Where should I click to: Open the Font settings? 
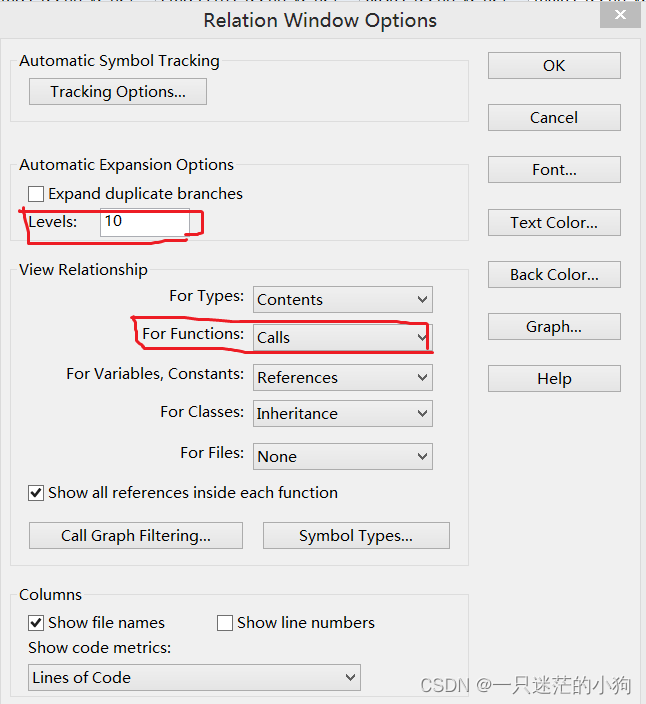tap(554, 170)
